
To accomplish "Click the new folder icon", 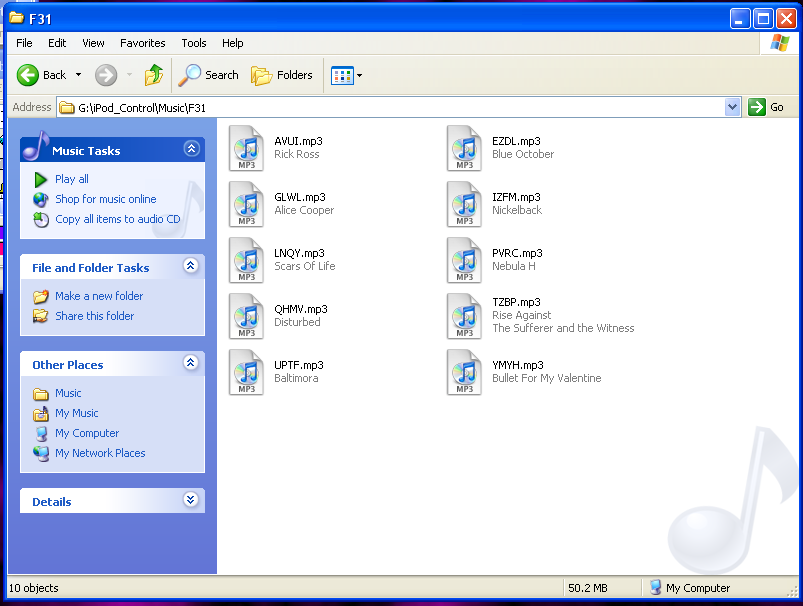I will [x=41, y=296].
